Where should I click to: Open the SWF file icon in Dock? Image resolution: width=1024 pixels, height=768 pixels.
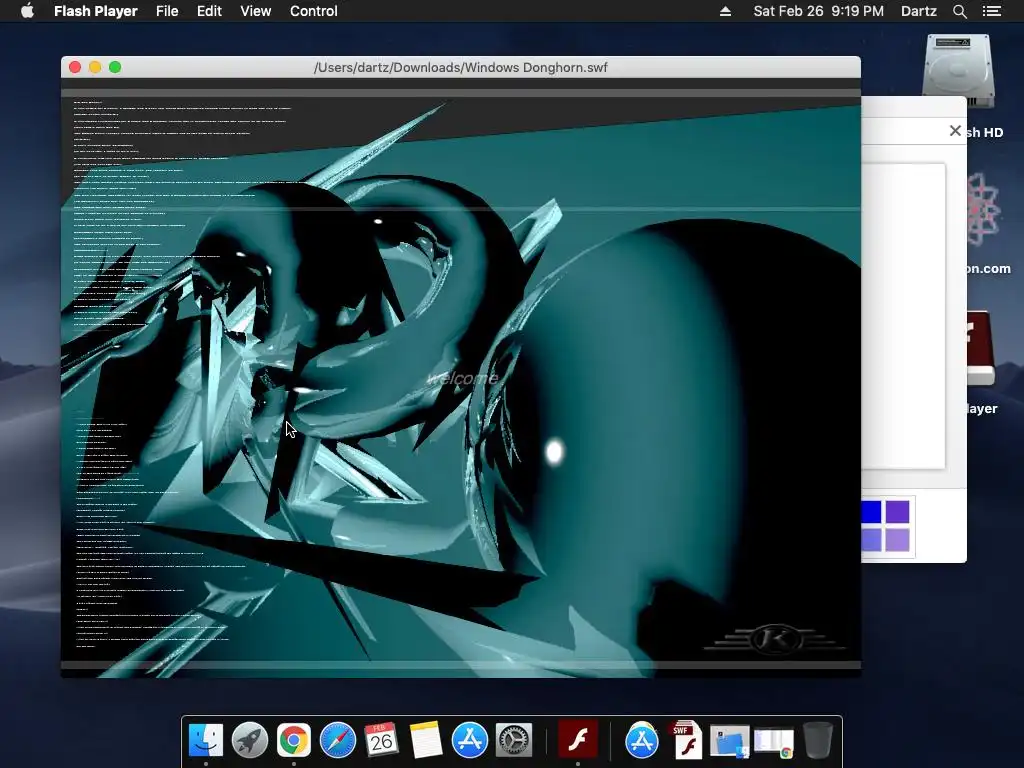(x=686, y=740)
